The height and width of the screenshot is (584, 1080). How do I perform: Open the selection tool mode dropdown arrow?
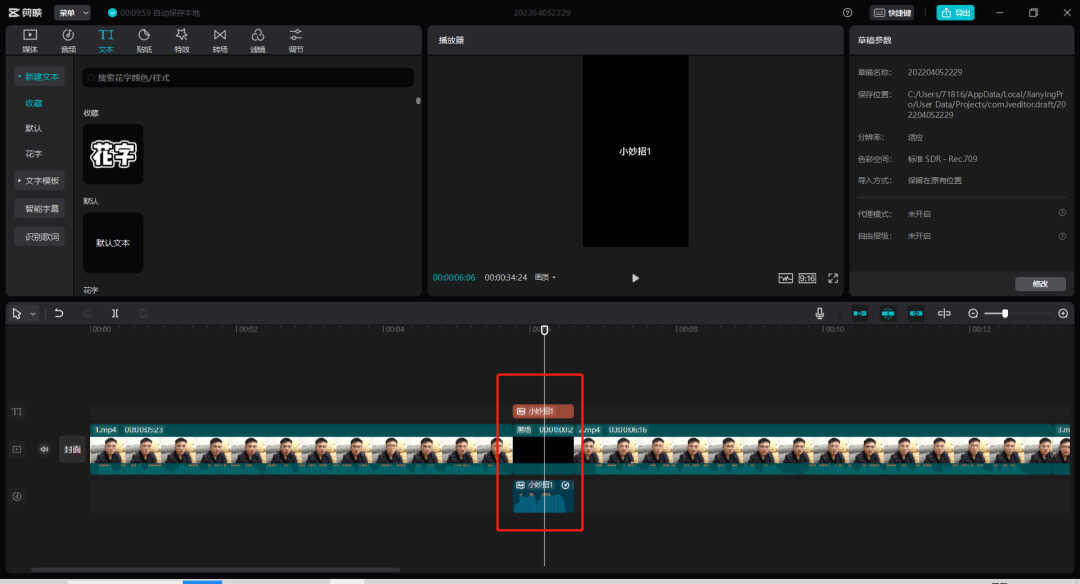(32, 314)
